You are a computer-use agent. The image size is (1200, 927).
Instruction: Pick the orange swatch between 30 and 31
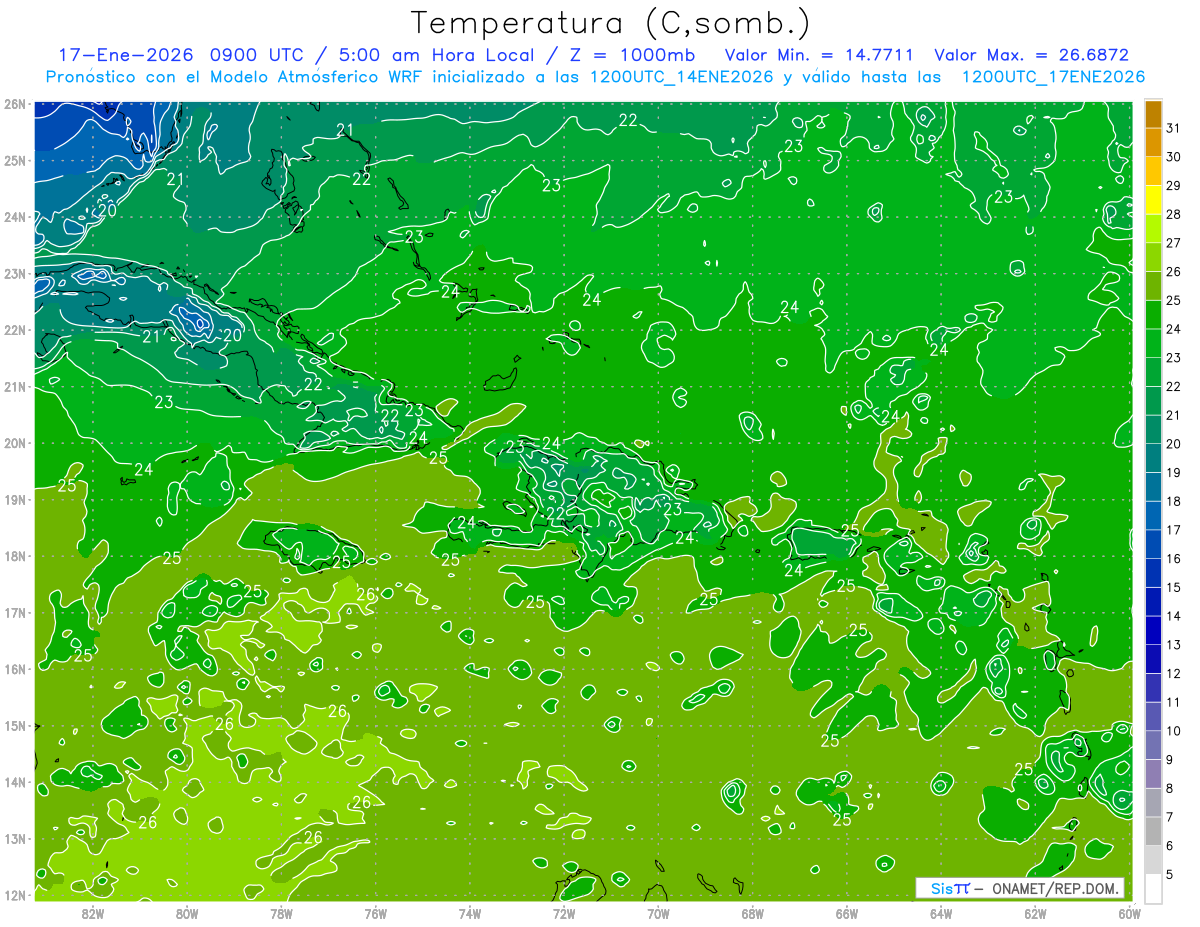click(1153, 143)
